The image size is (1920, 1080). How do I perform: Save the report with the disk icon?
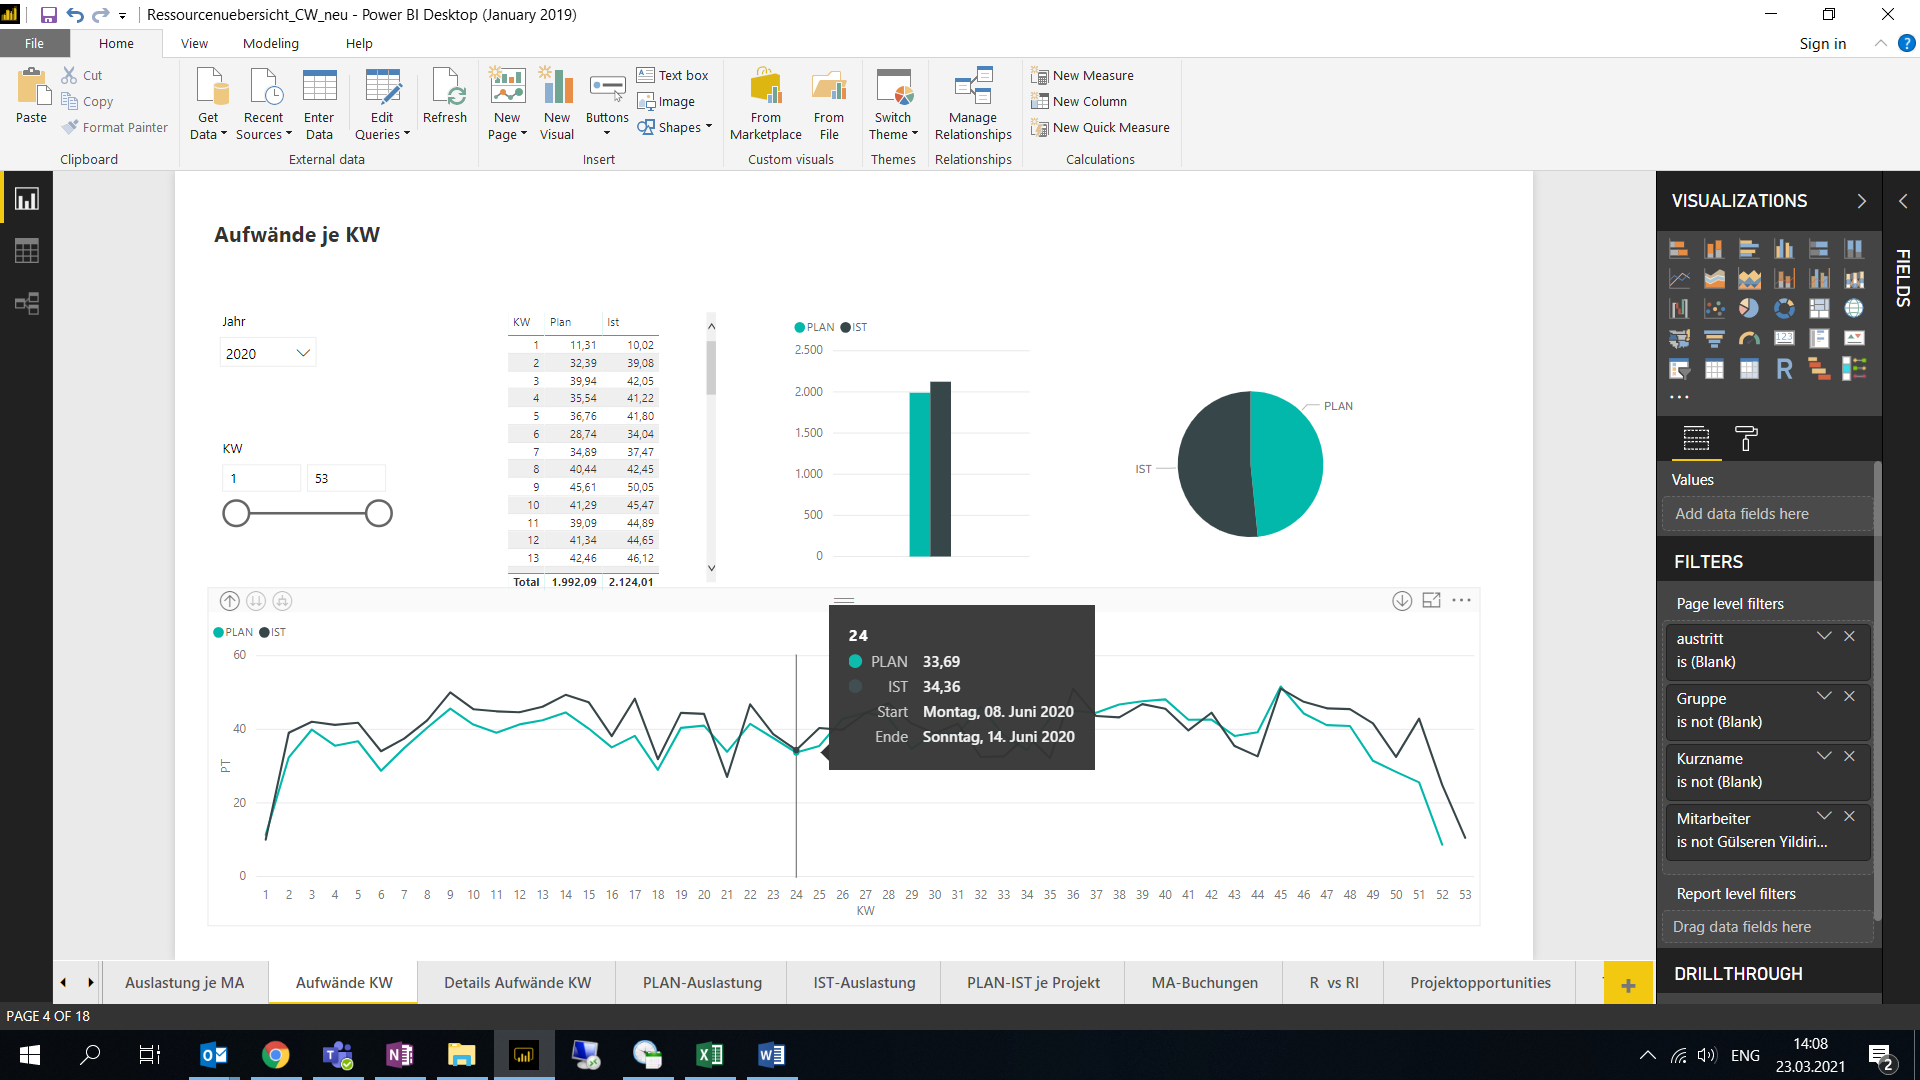tap(48, 15)
